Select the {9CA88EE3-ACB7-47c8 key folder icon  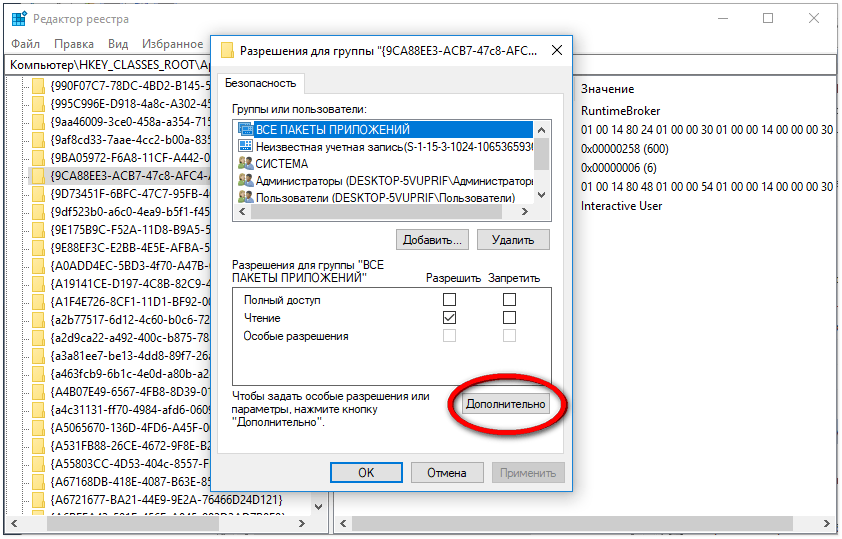39,174
